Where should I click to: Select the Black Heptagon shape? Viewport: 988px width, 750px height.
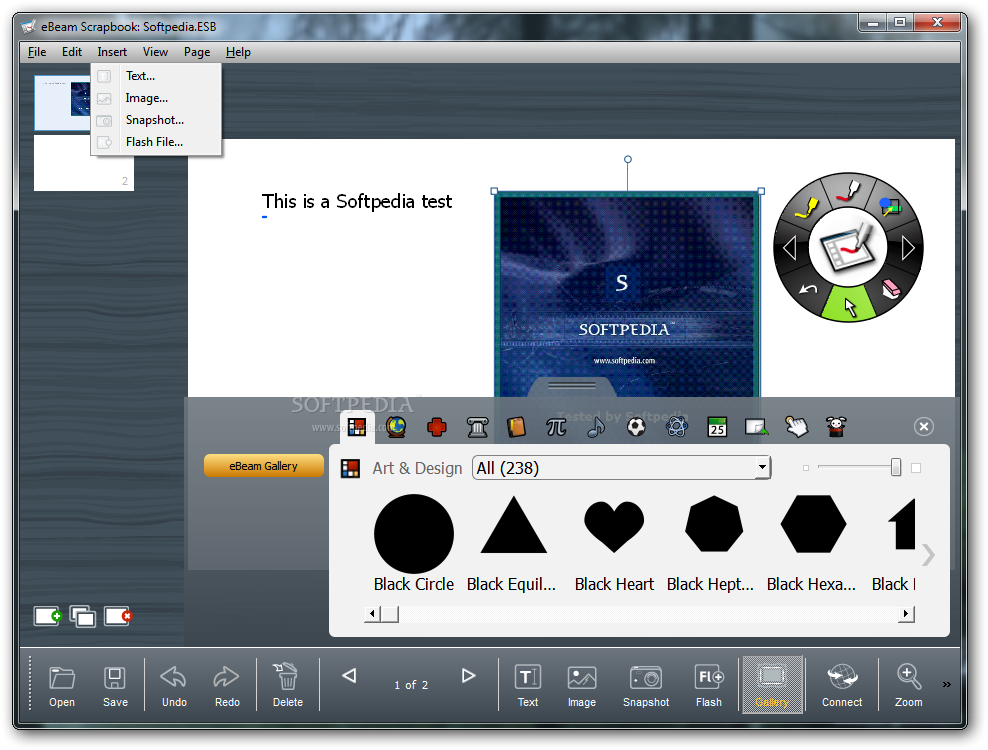(714, 524)
